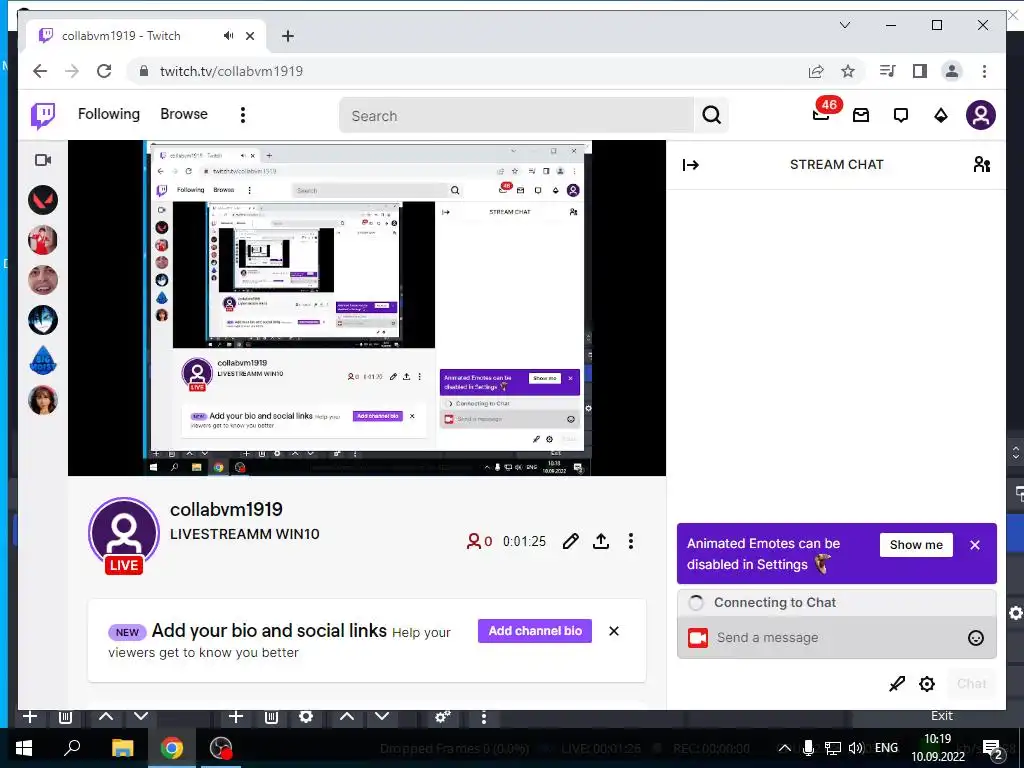Open notifications with the 46 badge
The width and height of the screenshot is (1024, 768).
tap(824, 112)
